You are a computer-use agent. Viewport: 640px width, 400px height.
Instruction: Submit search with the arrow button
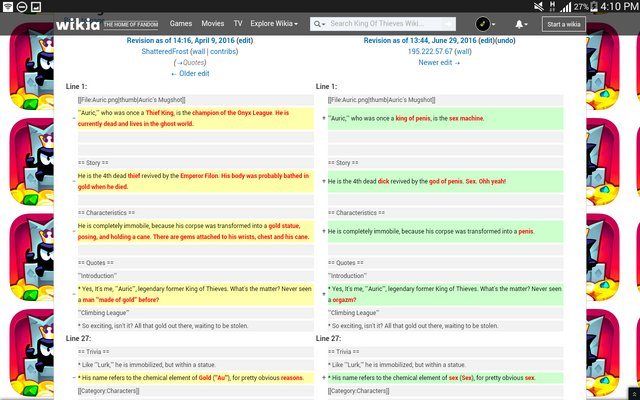coord(448,24)
